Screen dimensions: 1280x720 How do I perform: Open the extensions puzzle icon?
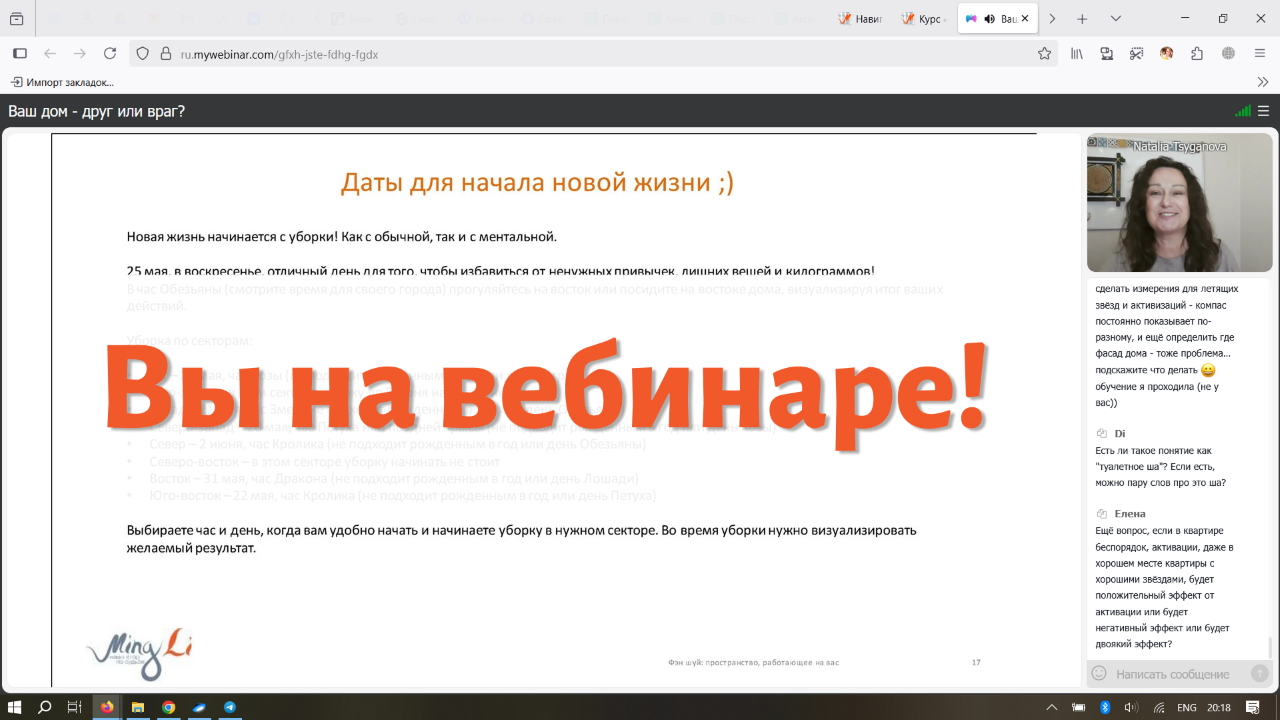tap(1196, 54)
